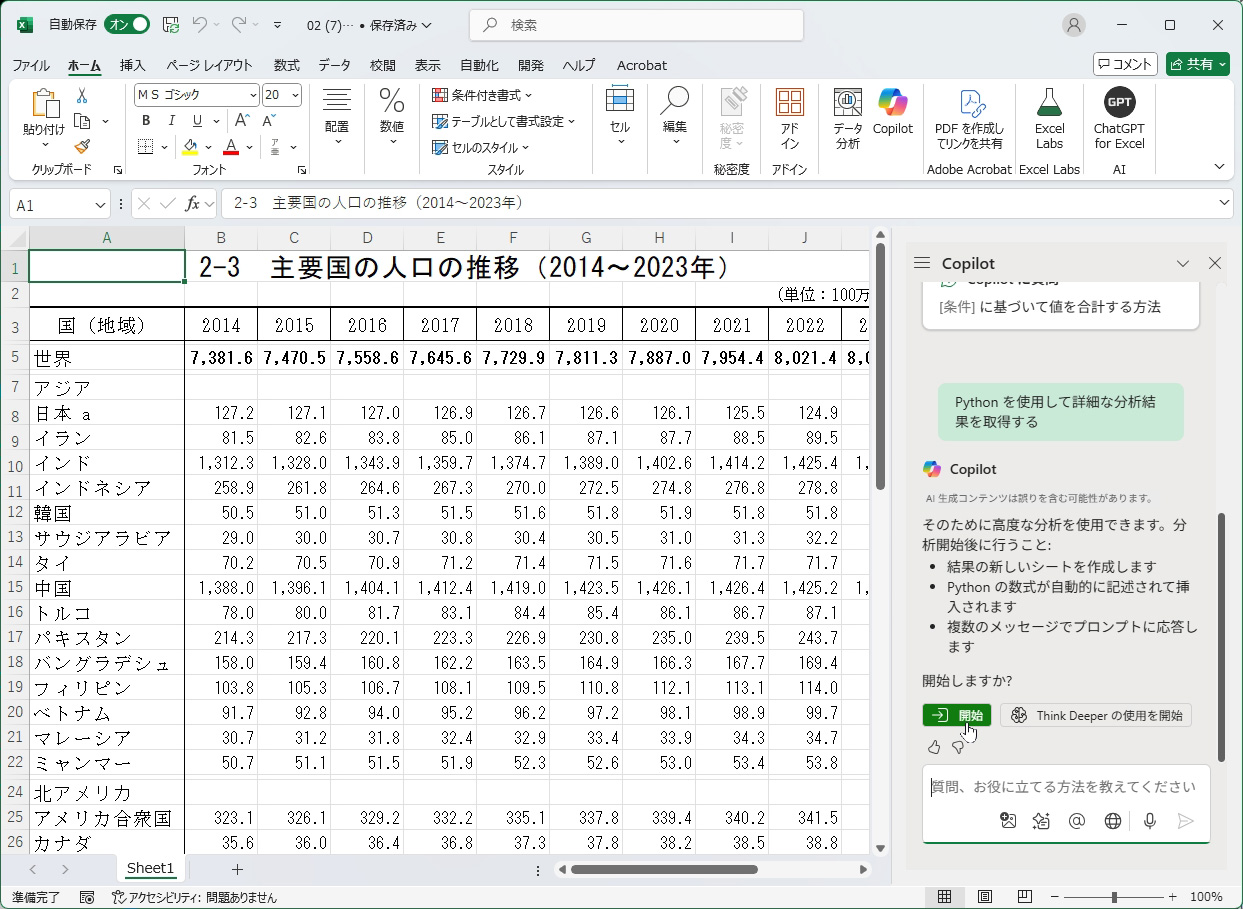Toggle bold formatting button
1243x909 pixels.
click(x=146, y=121)
